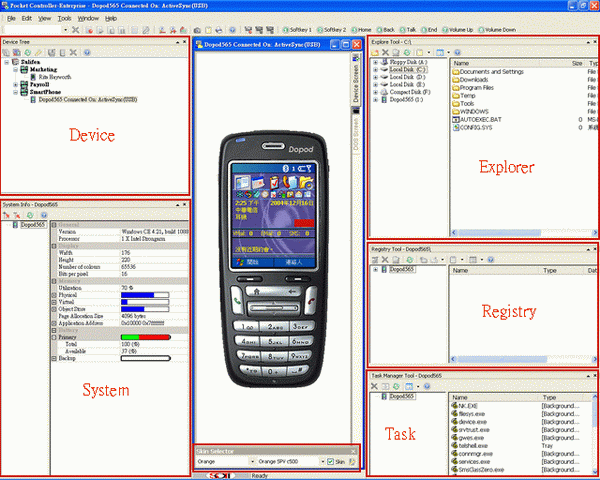This screenshot has height=480, width=600.
Task: Click the new folder icon in Explore Tool
Action: tap(375, 52)
